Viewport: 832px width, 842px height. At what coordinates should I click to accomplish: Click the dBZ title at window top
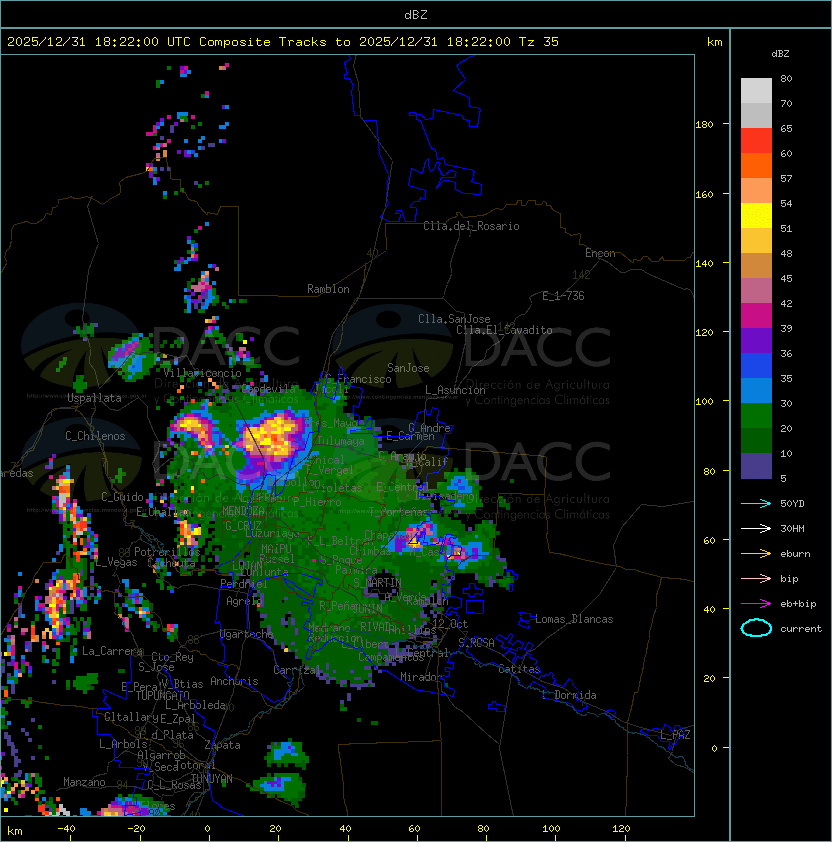416,14
